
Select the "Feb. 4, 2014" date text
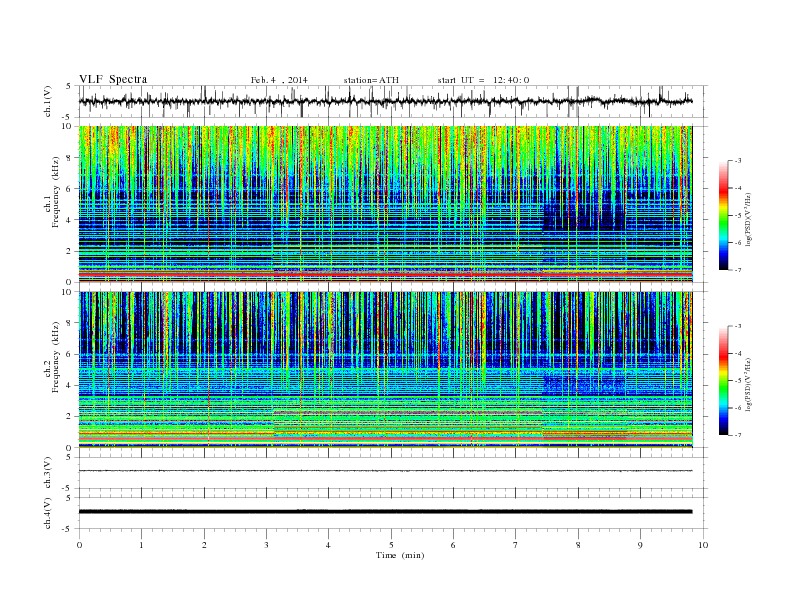point(279,80)
